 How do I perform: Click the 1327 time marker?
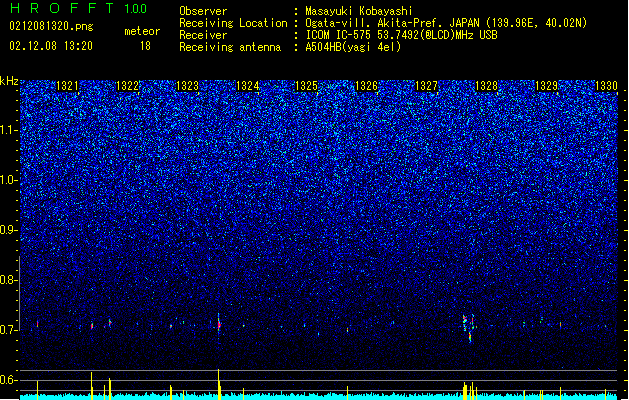[426, 86]
